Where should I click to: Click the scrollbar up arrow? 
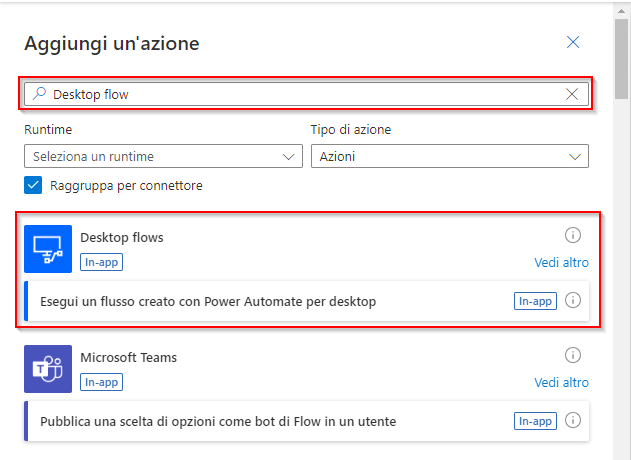pyautogui.click(x=621, y=11)
